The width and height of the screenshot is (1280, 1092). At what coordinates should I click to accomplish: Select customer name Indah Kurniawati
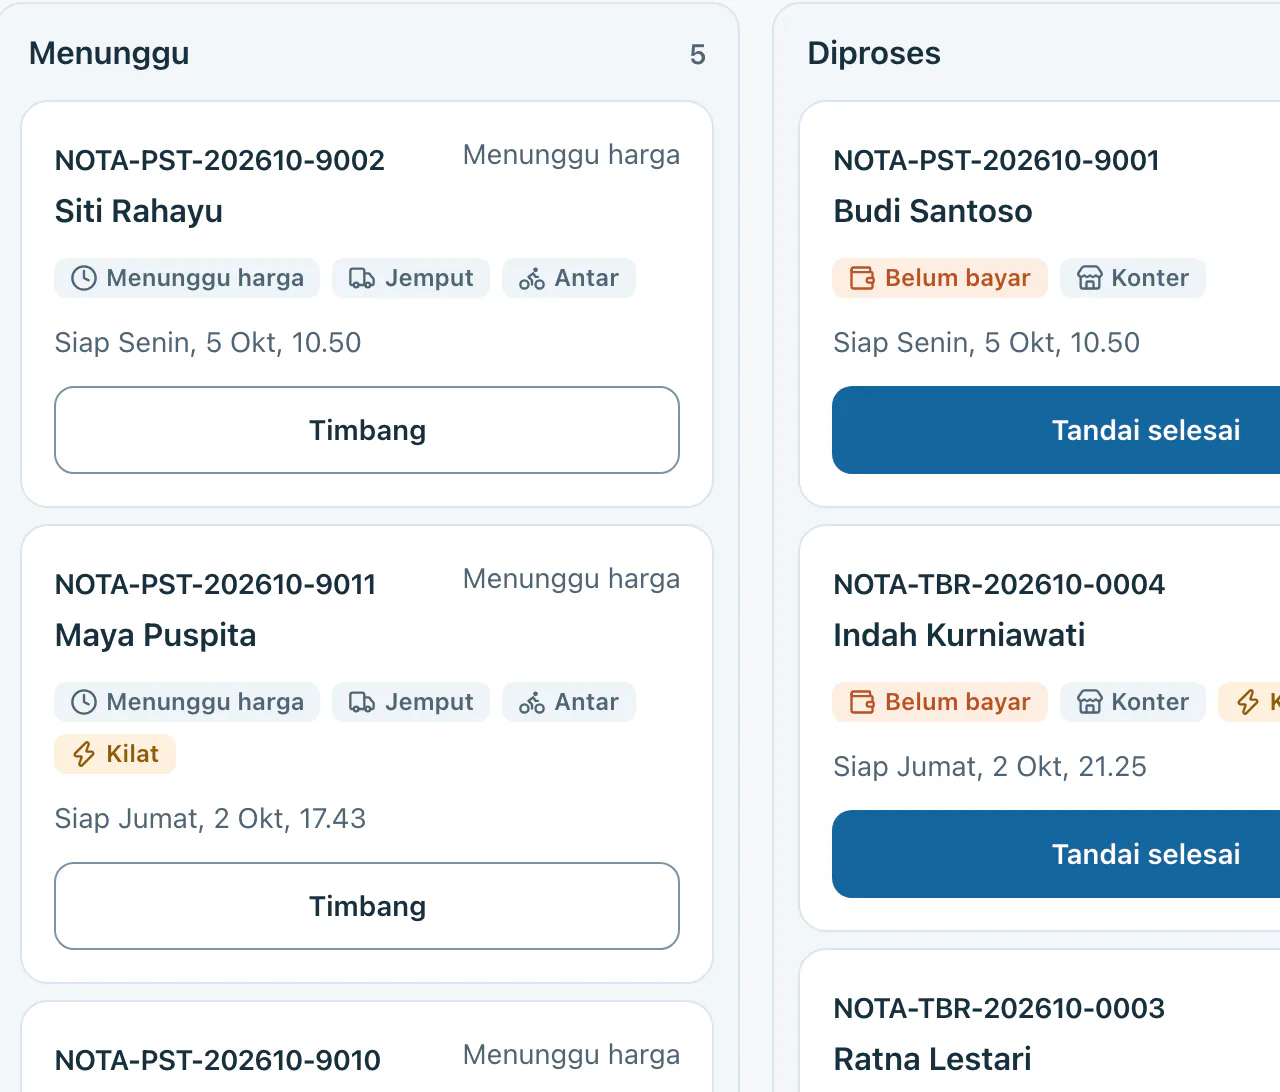click(x=959, y=635)
